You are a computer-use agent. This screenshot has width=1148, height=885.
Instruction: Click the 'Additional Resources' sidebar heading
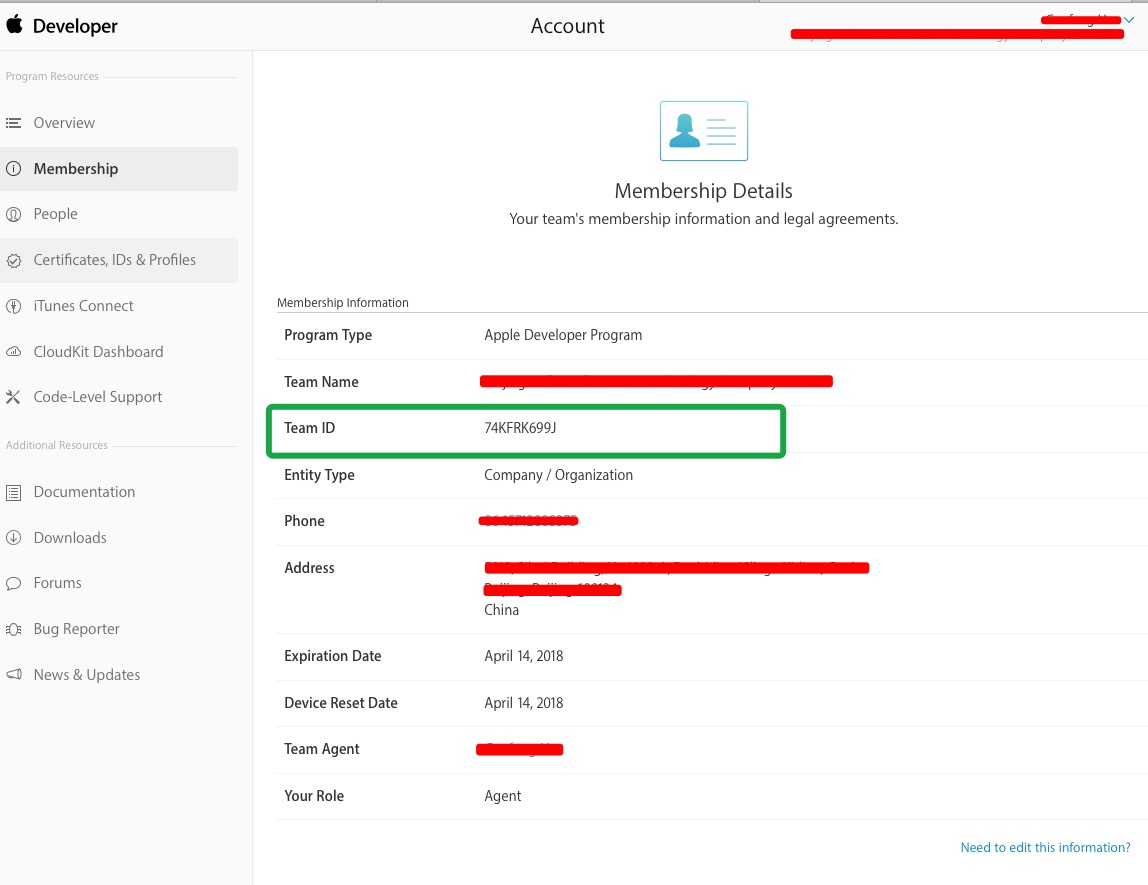tap(57, 445)
